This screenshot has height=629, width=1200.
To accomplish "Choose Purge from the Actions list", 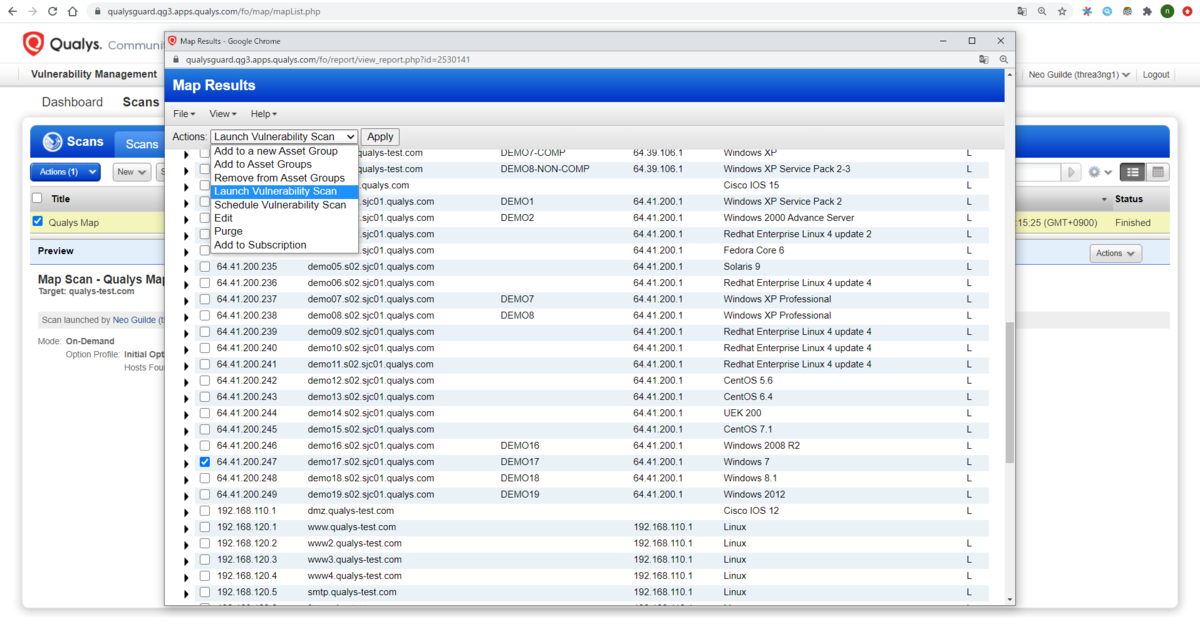I will 284,231.
